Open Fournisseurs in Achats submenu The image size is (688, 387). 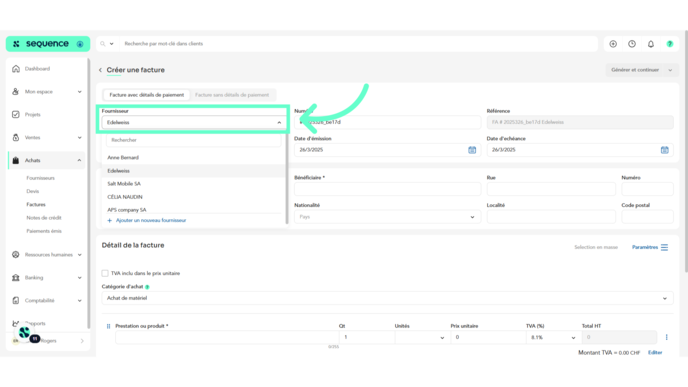(40, 178)
